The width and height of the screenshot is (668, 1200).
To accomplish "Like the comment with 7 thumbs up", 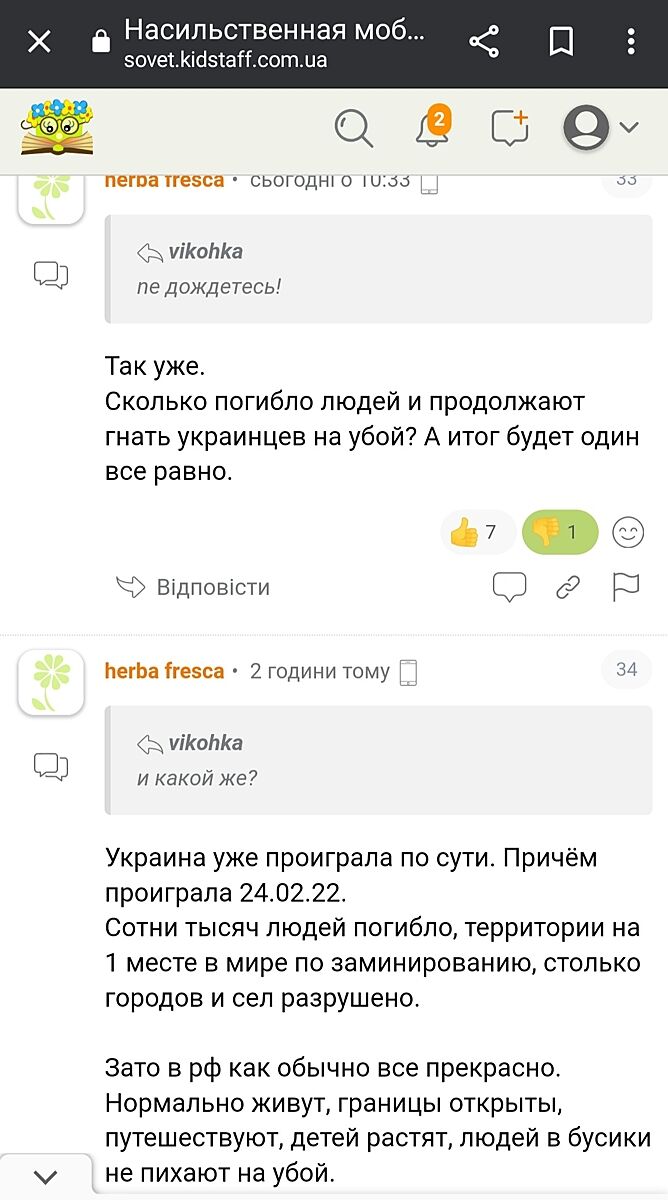I will pos(476,533).
